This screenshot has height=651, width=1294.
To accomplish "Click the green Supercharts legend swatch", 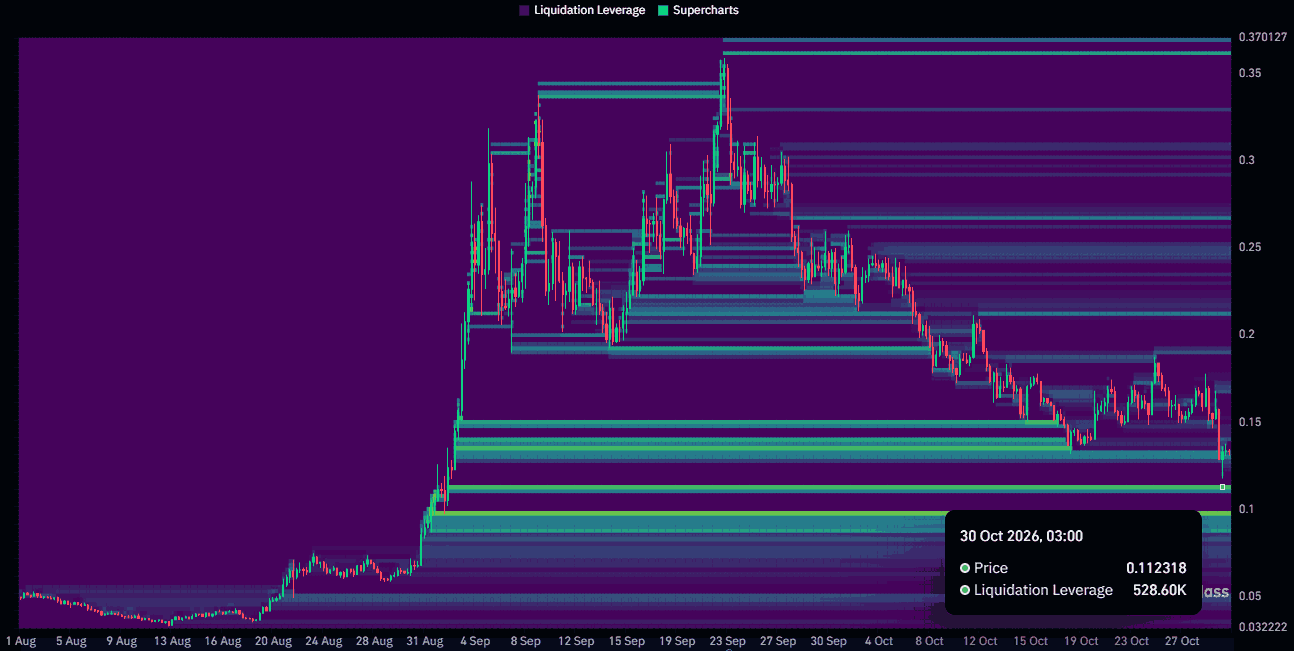I will (x=662, y=10).
